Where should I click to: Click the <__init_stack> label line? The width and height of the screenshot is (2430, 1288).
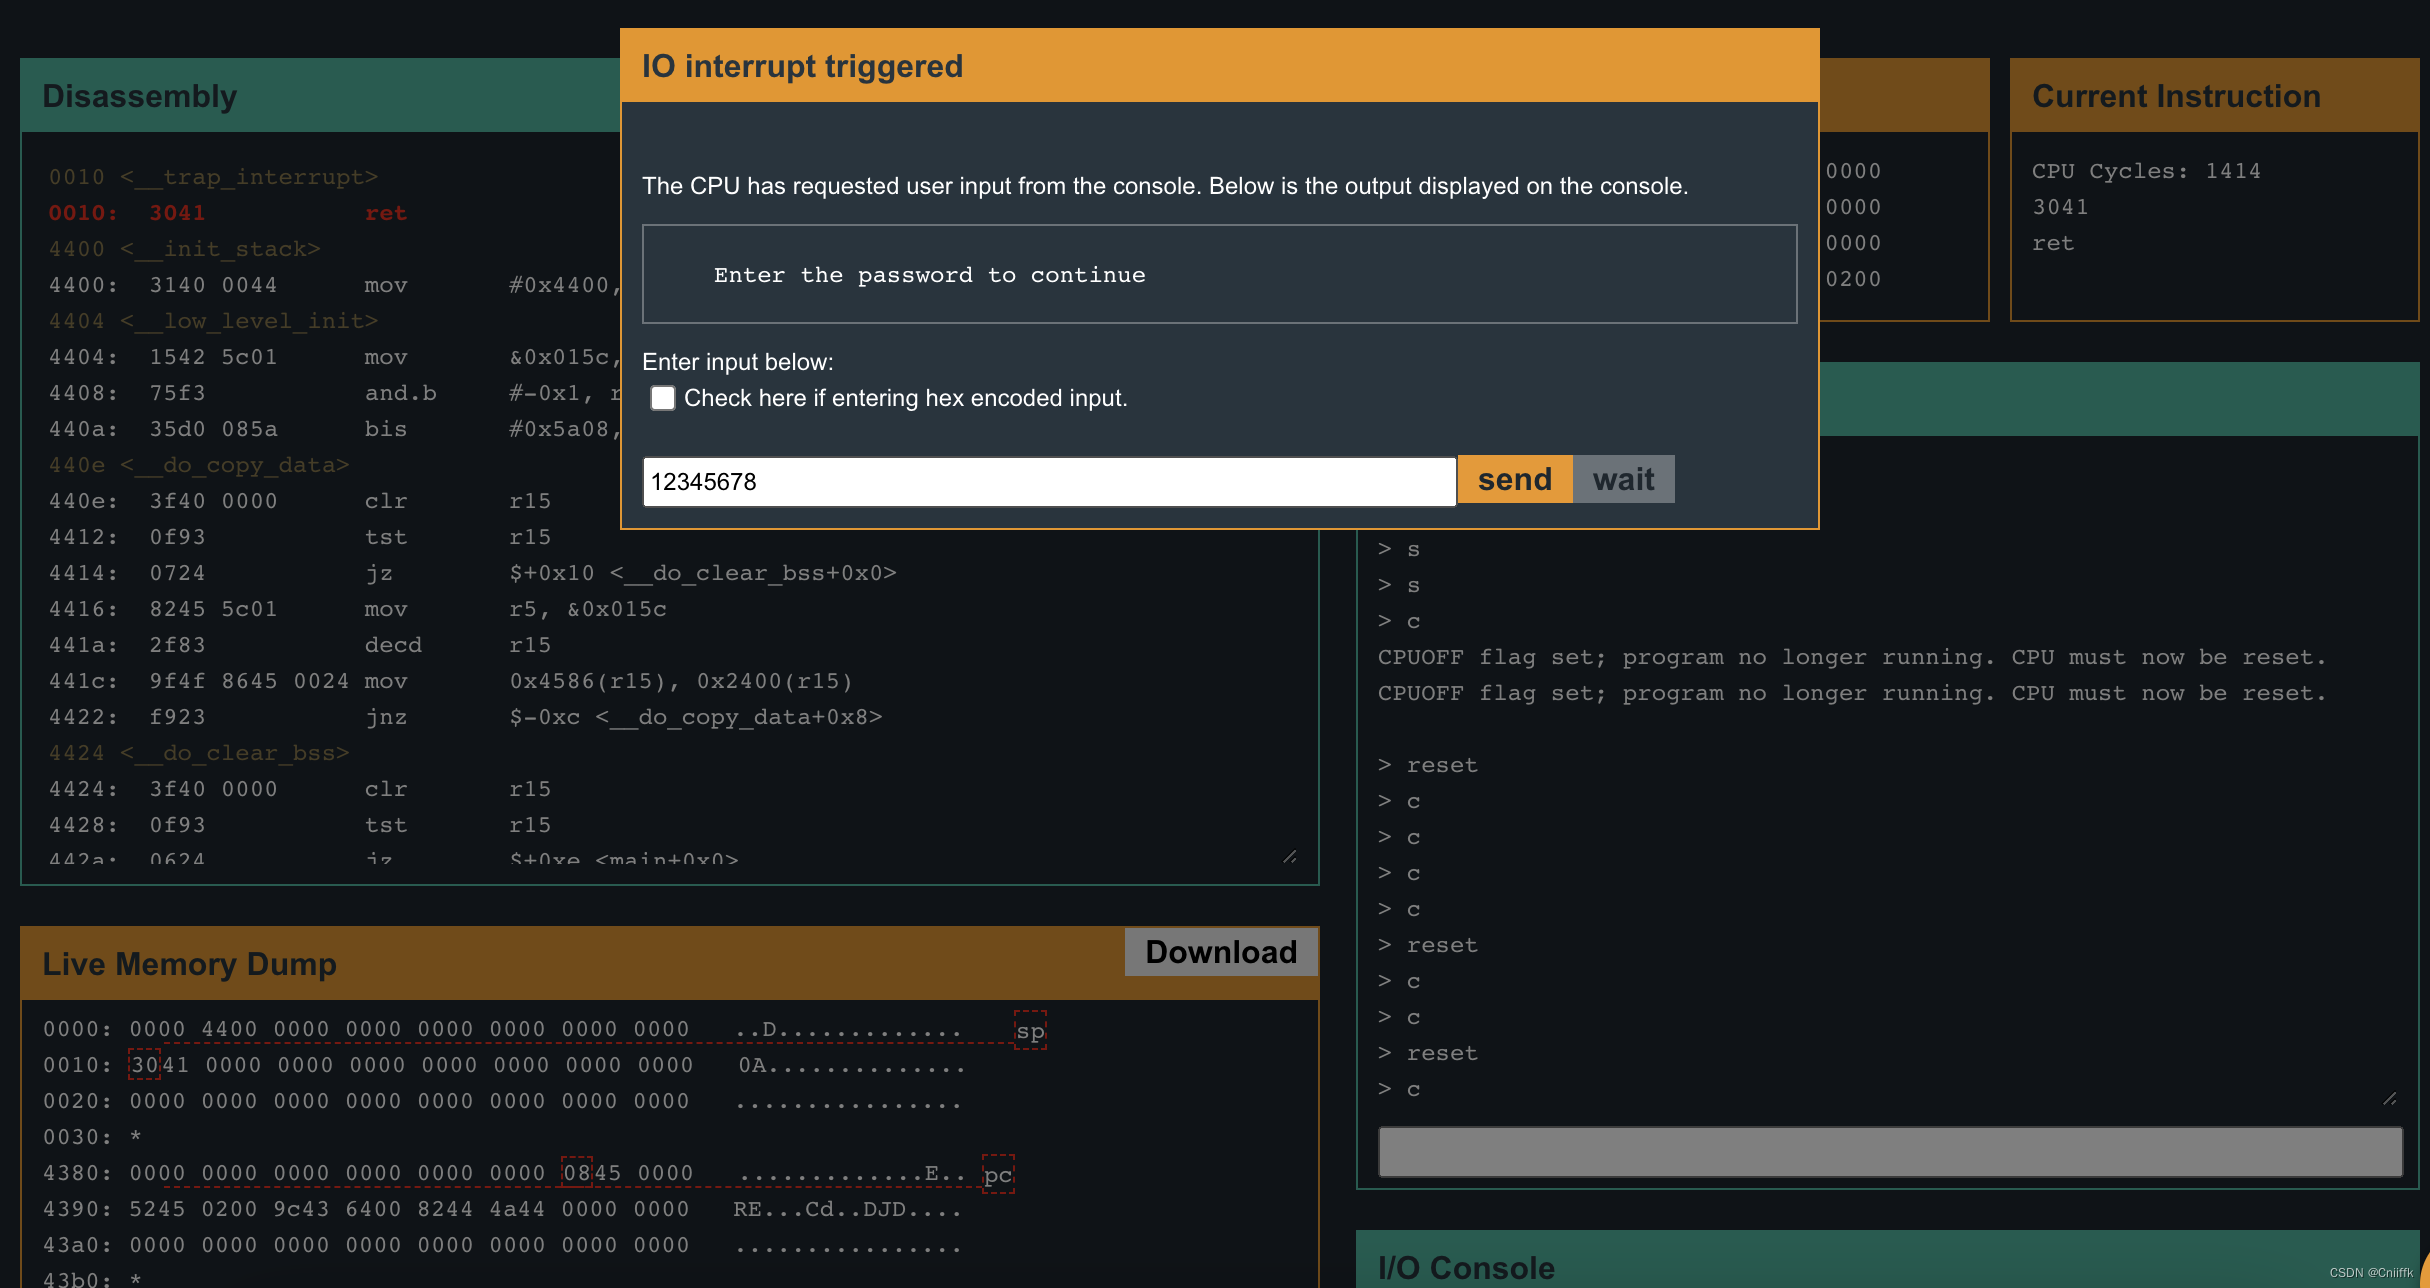click(x=185, y=249)
